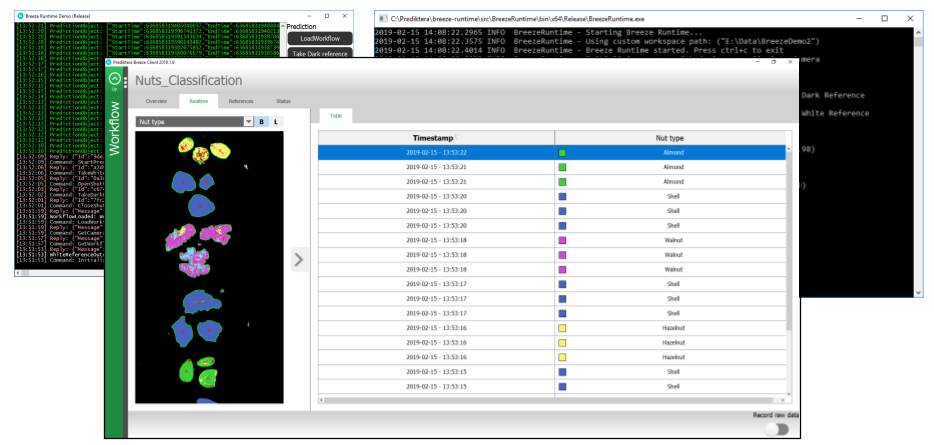The height and width of the screenshot is (445, 934).
Task: Click the B button next to Nut type
Action: point(262,122)
